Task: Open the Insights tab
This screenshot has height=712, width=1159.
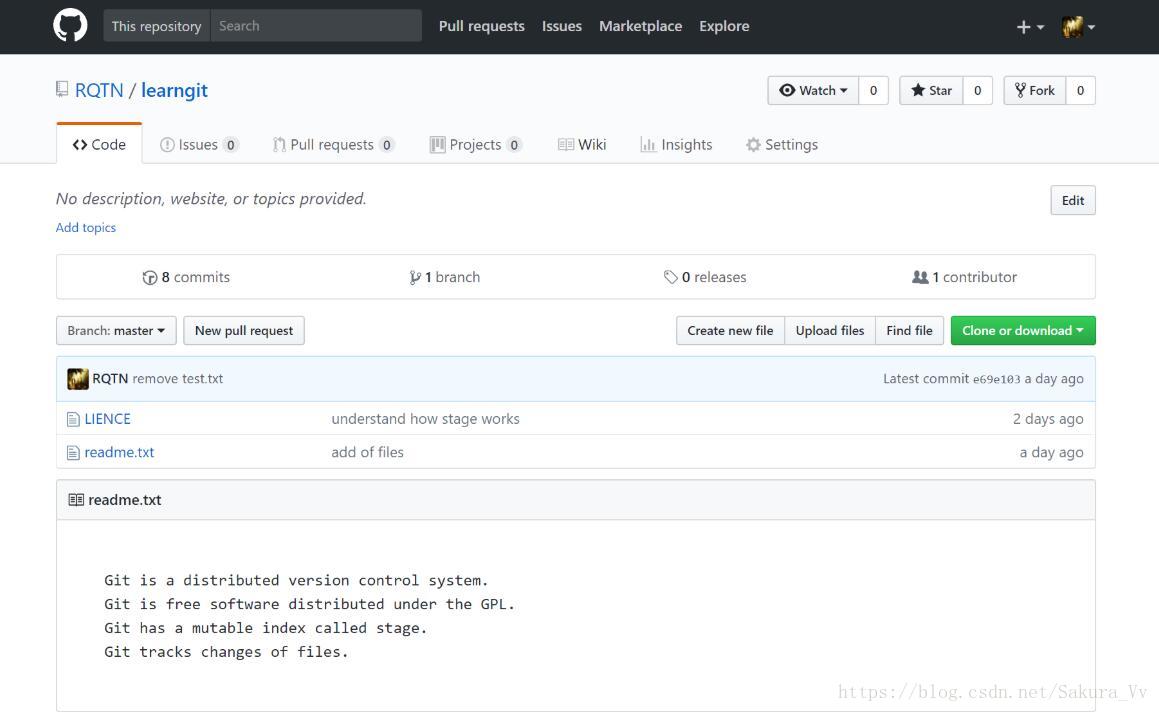Action: pyautogui.click(x=676, y=145)
